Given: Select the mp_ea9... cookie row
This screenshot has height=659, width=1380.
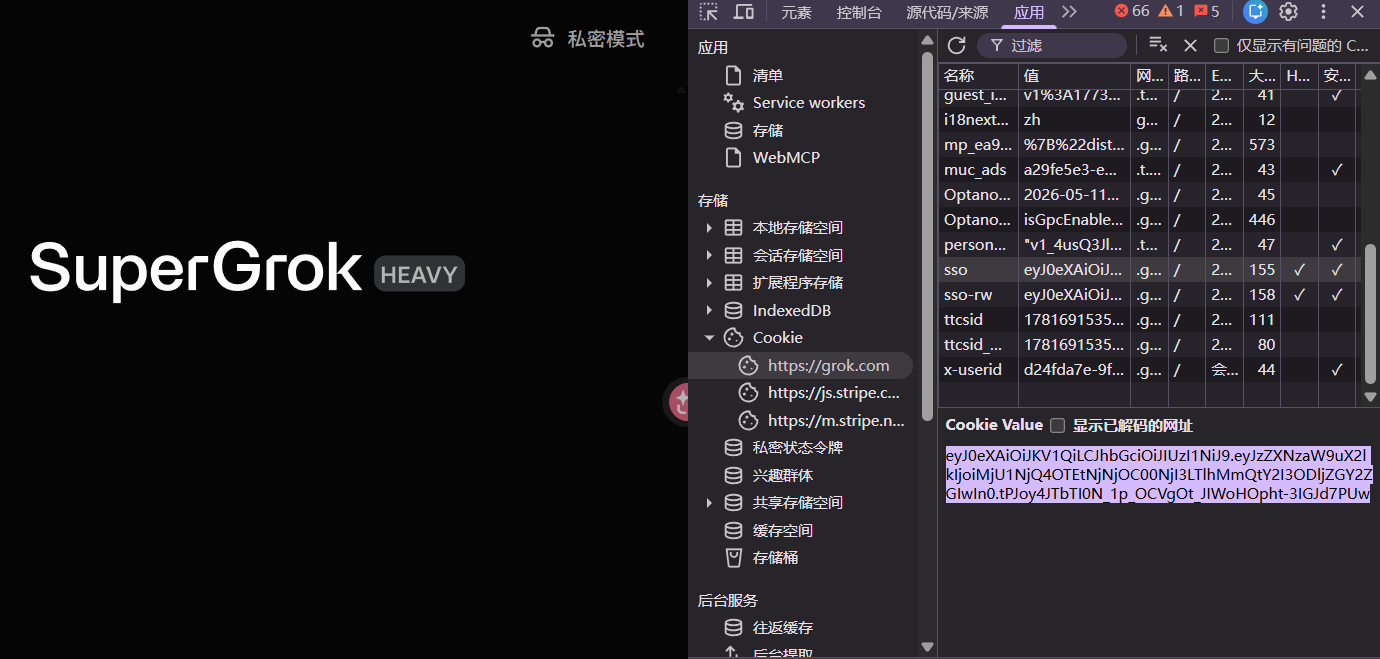Looking at the screenshot, I should pos(1147,144).
